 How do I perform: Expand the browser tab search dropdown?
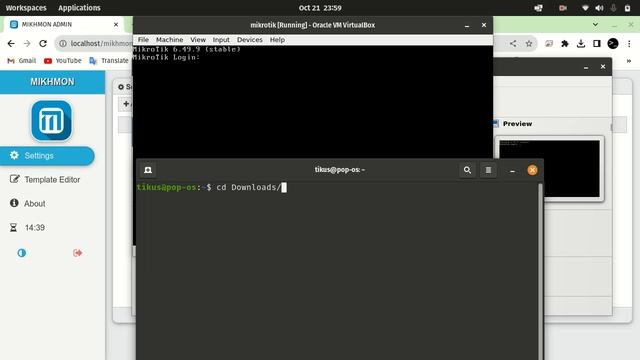[x=596, y=24]
